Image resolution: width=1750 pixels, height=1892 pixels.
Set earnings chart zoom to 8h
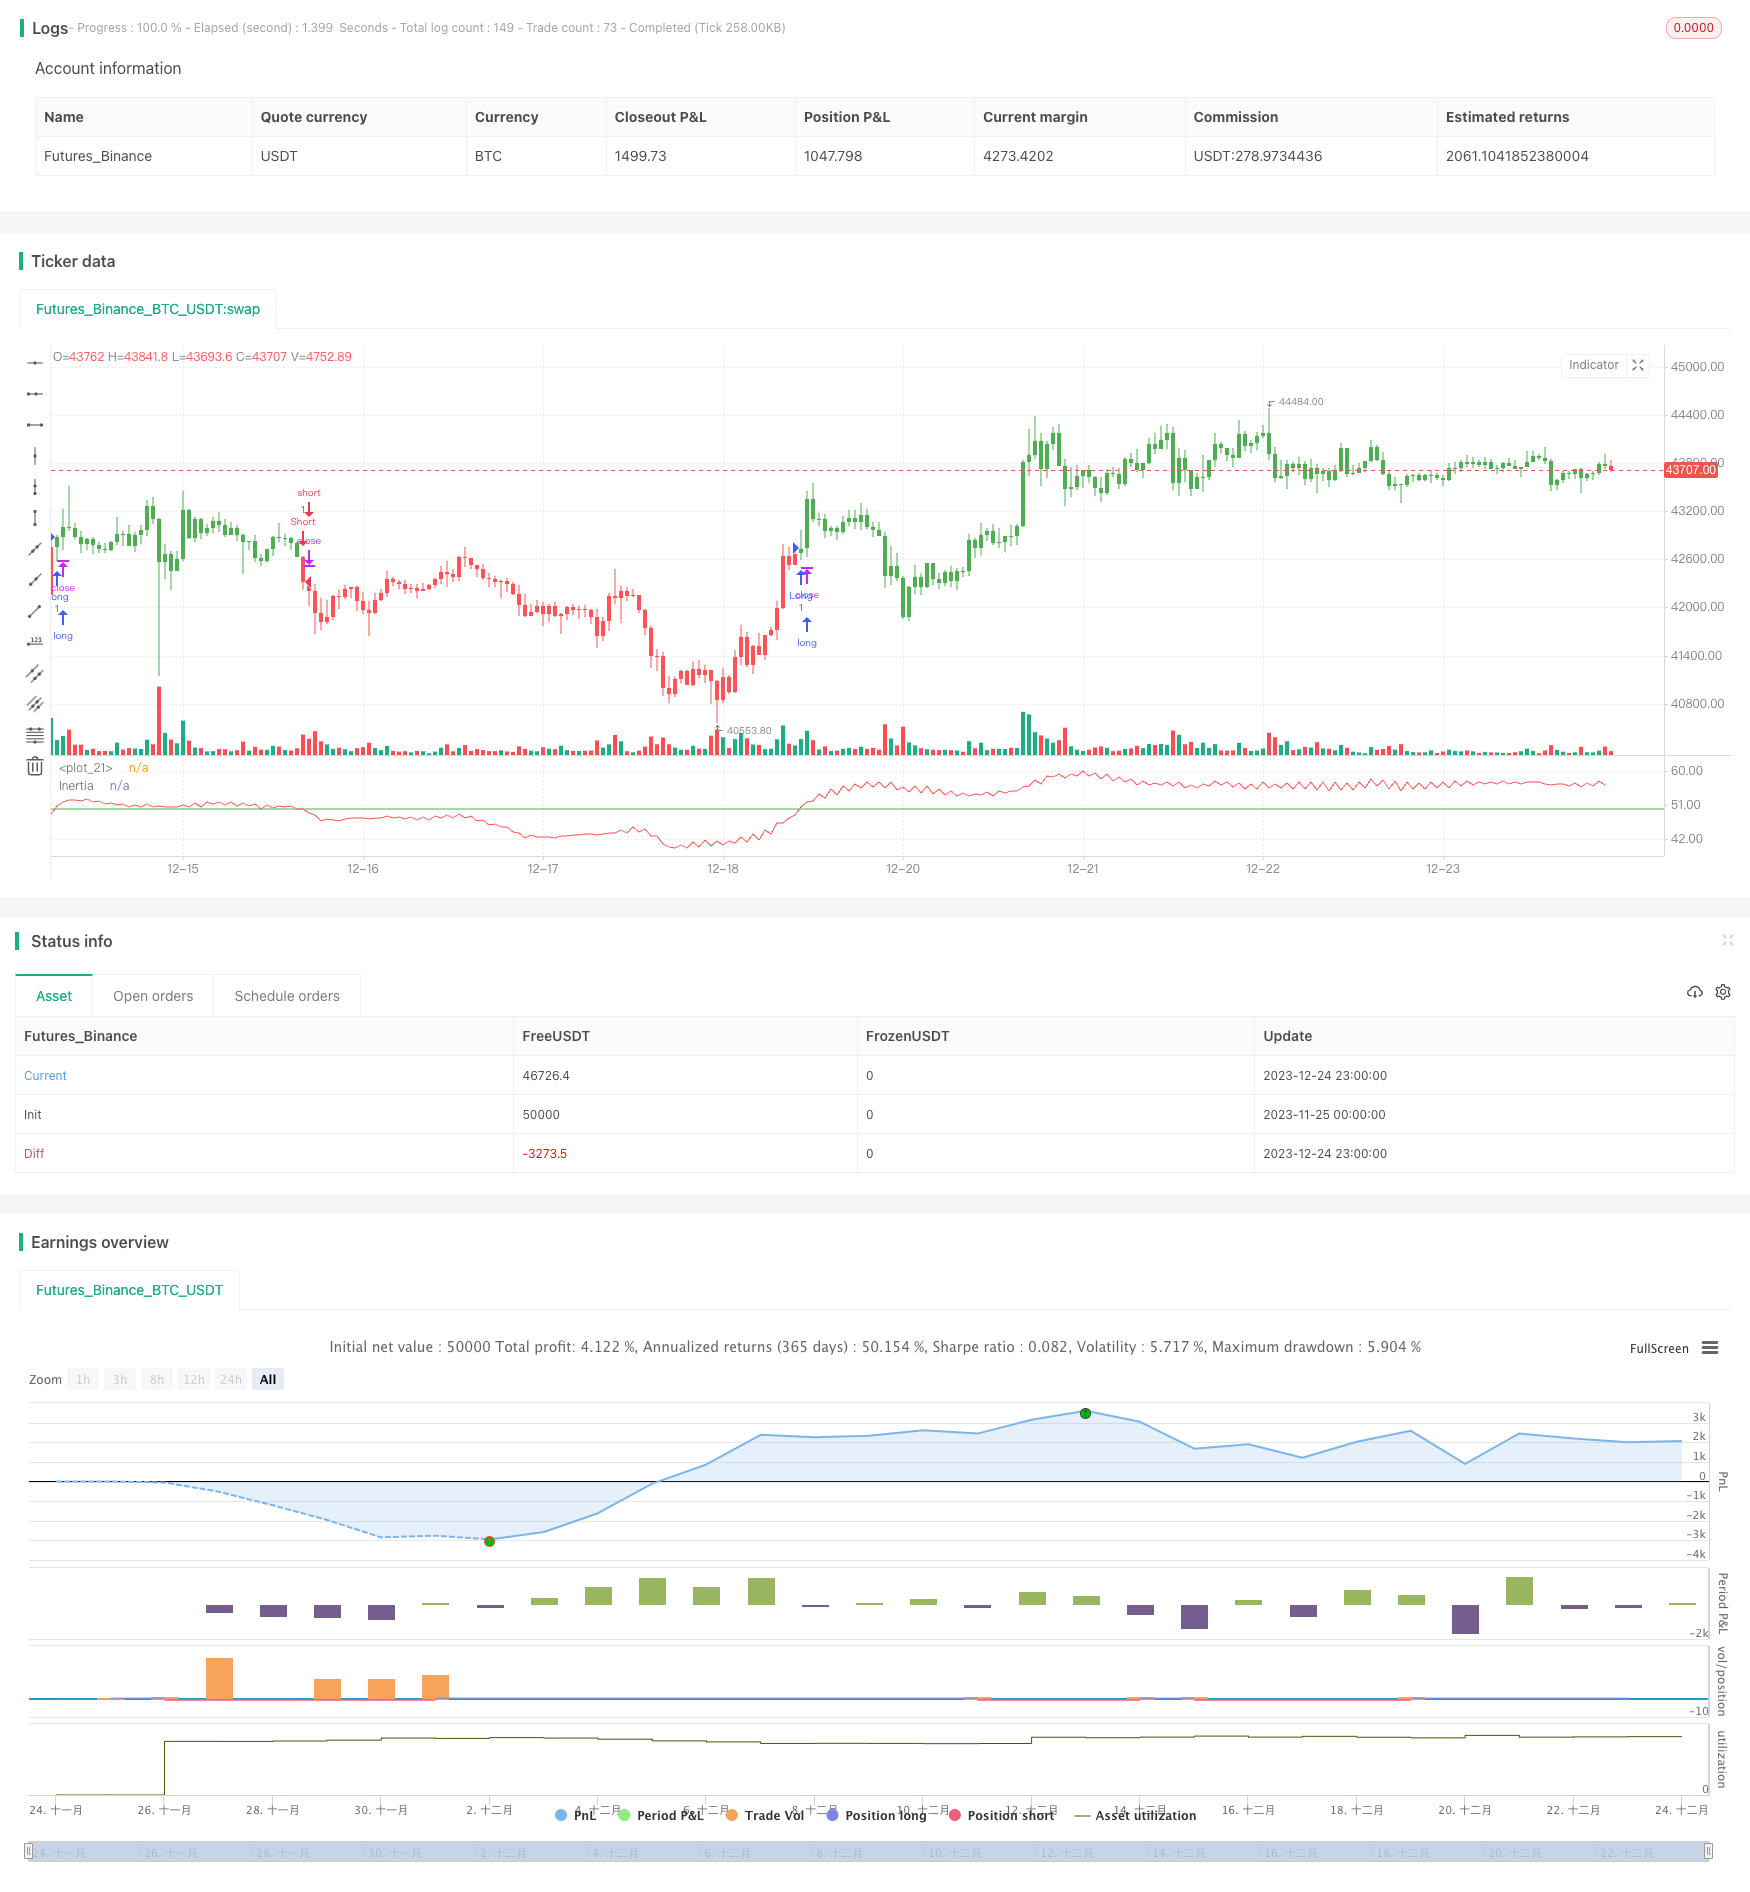(x=157, y=1379)
